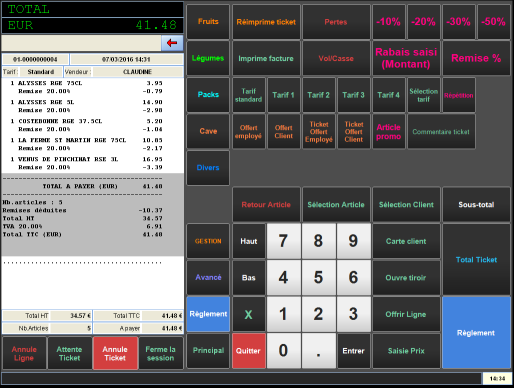Click the green X multiply key
Viewport: 514px width, 388px height.
[x=249, y=314]
